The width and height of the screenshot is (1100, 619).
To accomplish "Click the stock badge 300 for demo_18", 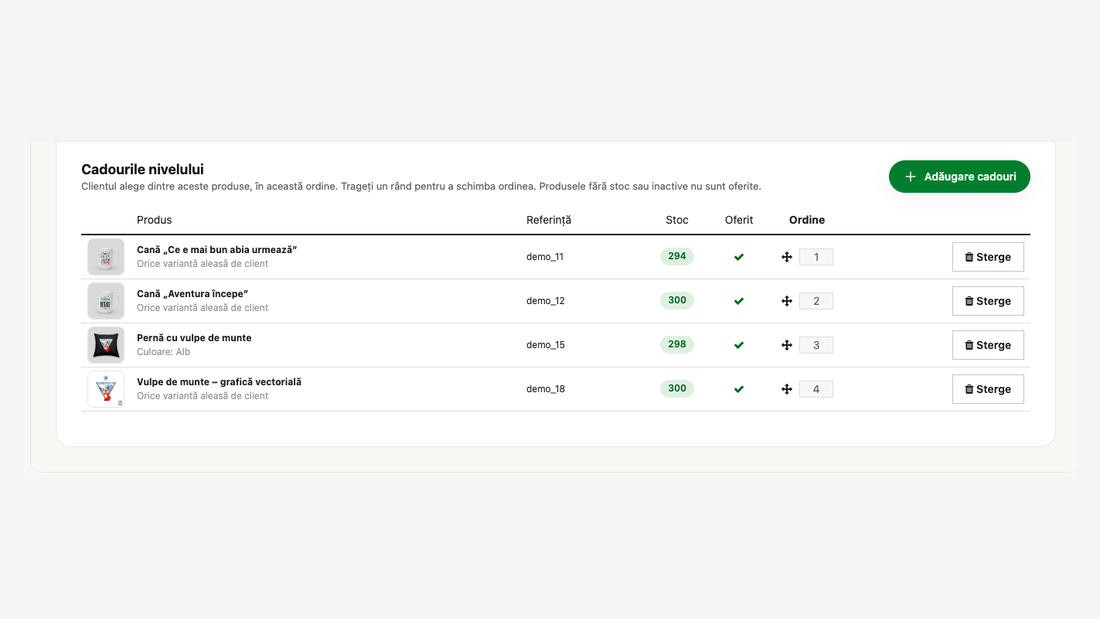I will pos(677,390).
